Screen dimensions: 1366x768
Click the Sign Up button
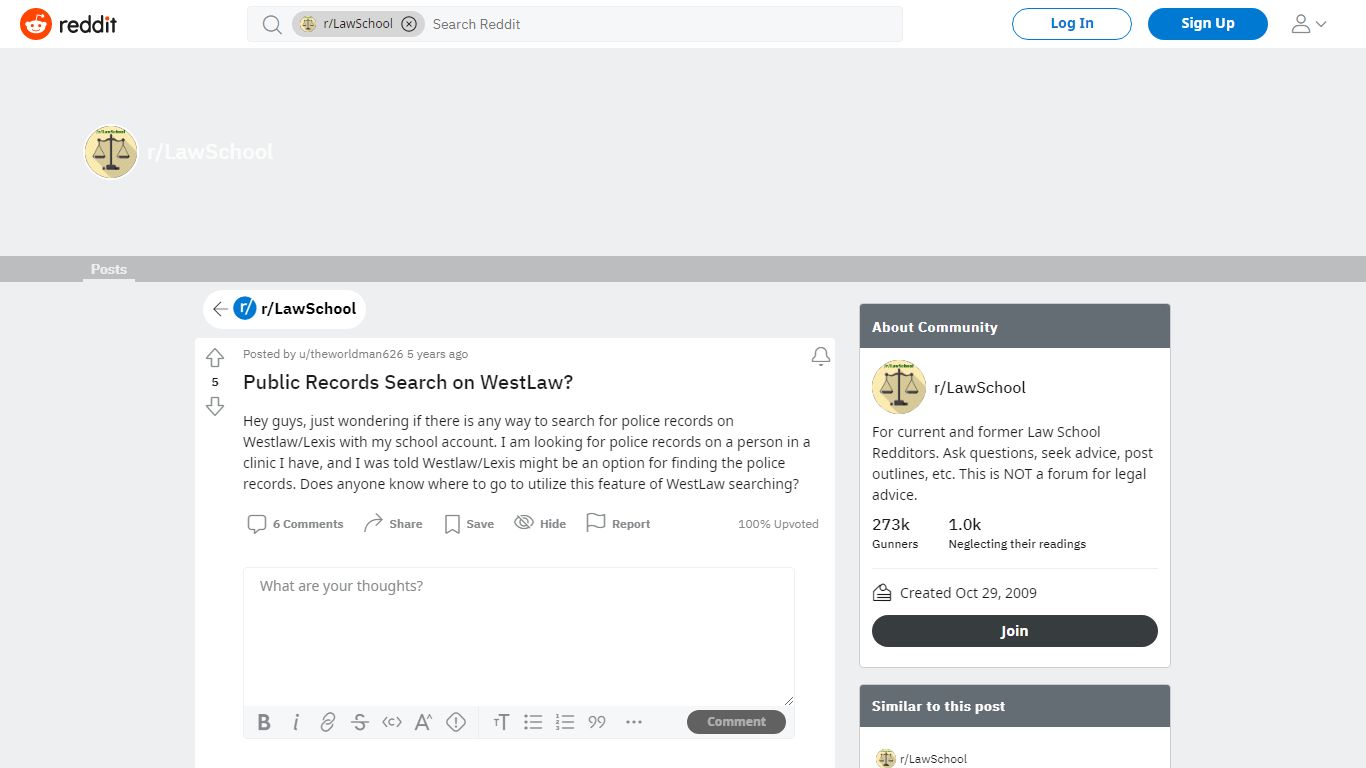(1208, 24)
